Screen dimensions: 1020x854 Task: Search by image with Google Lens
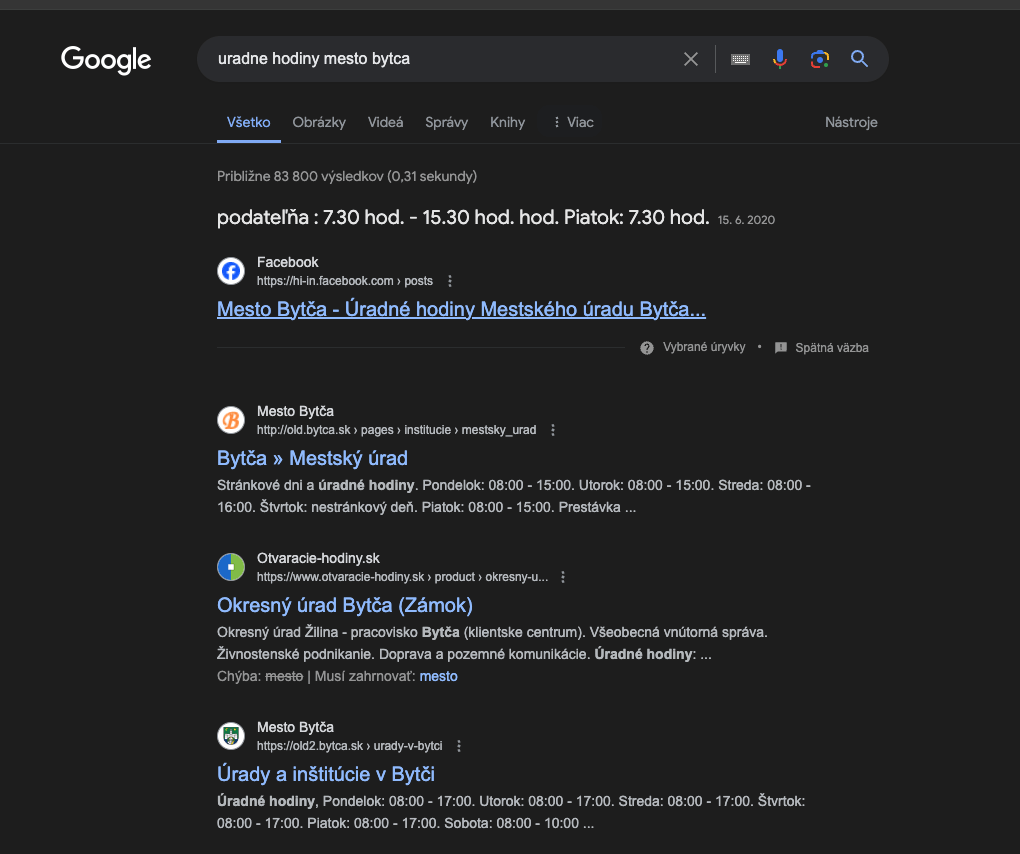point(820,59)
